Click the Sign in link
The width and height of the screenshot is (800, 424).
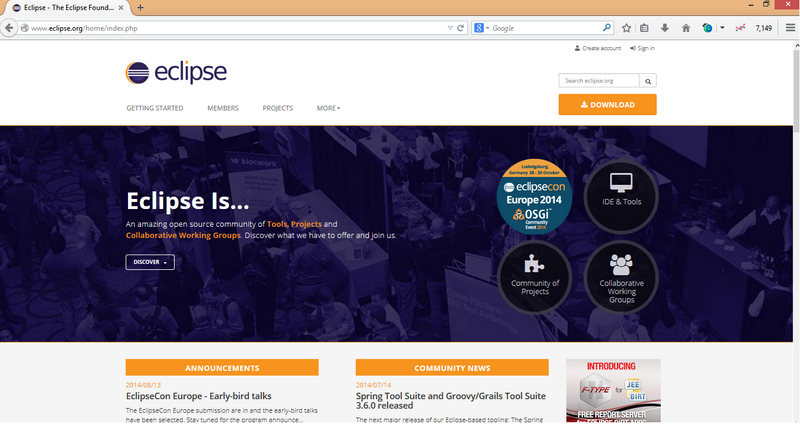point(643,48)
